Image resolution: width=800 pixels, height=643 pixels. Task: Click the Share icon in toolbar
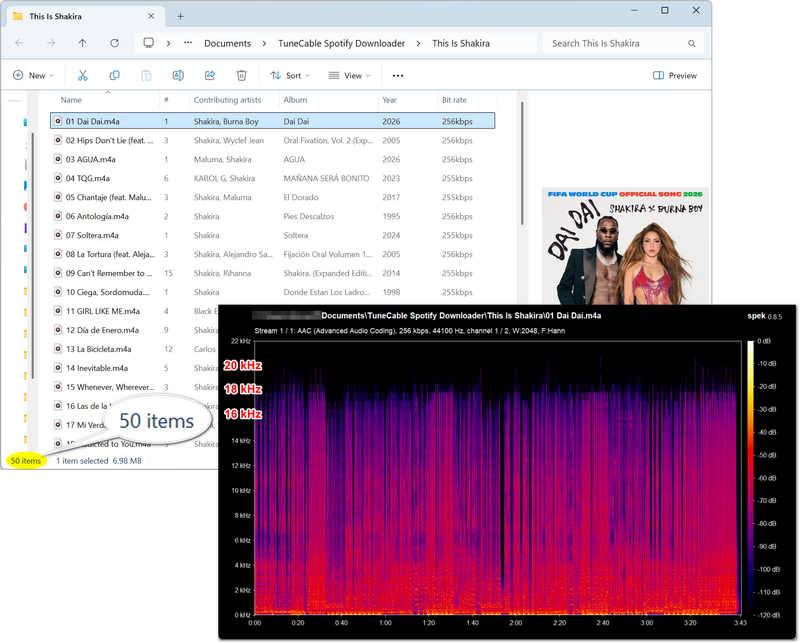tap(210, 76)
